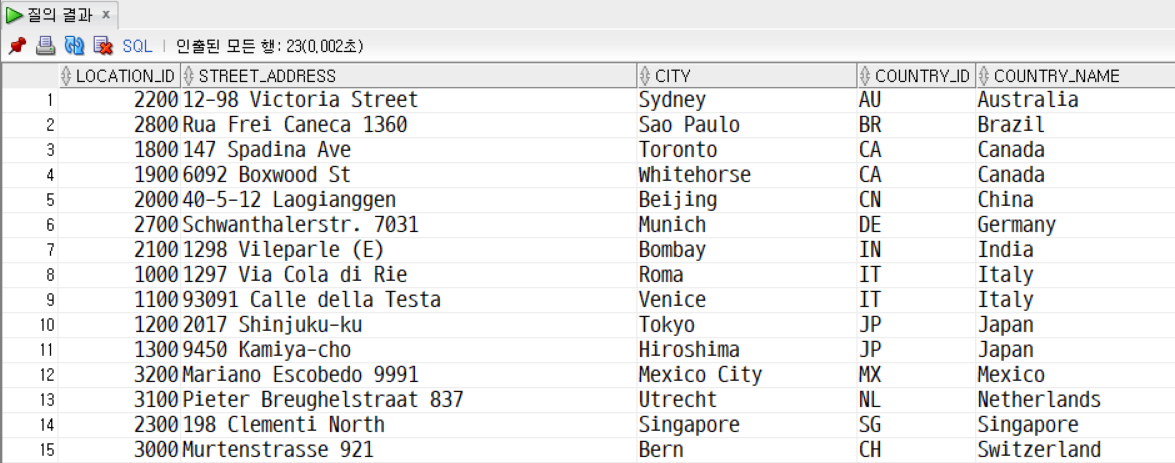The width and height of the screenshot is (1175, 463).
Task: Click cell 'Rua Frei Caneca 1360'
Action: click(x=408, y=125)
